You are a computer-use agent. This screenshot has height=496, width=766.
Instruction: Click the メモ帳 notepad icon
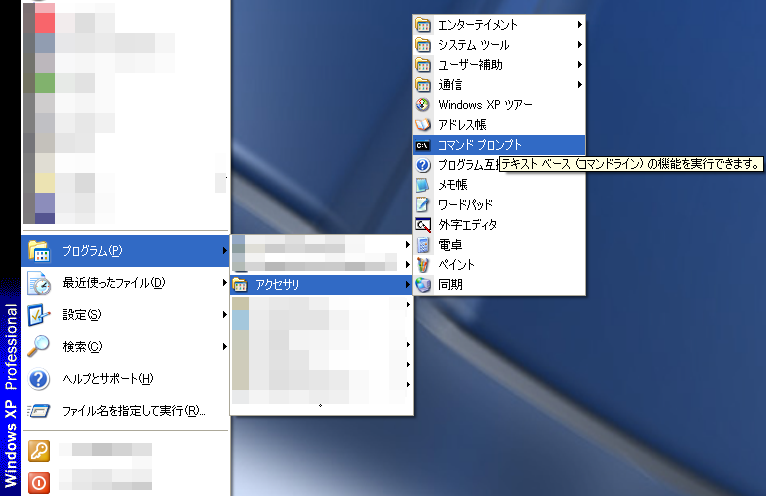click(x=422, y=185)
